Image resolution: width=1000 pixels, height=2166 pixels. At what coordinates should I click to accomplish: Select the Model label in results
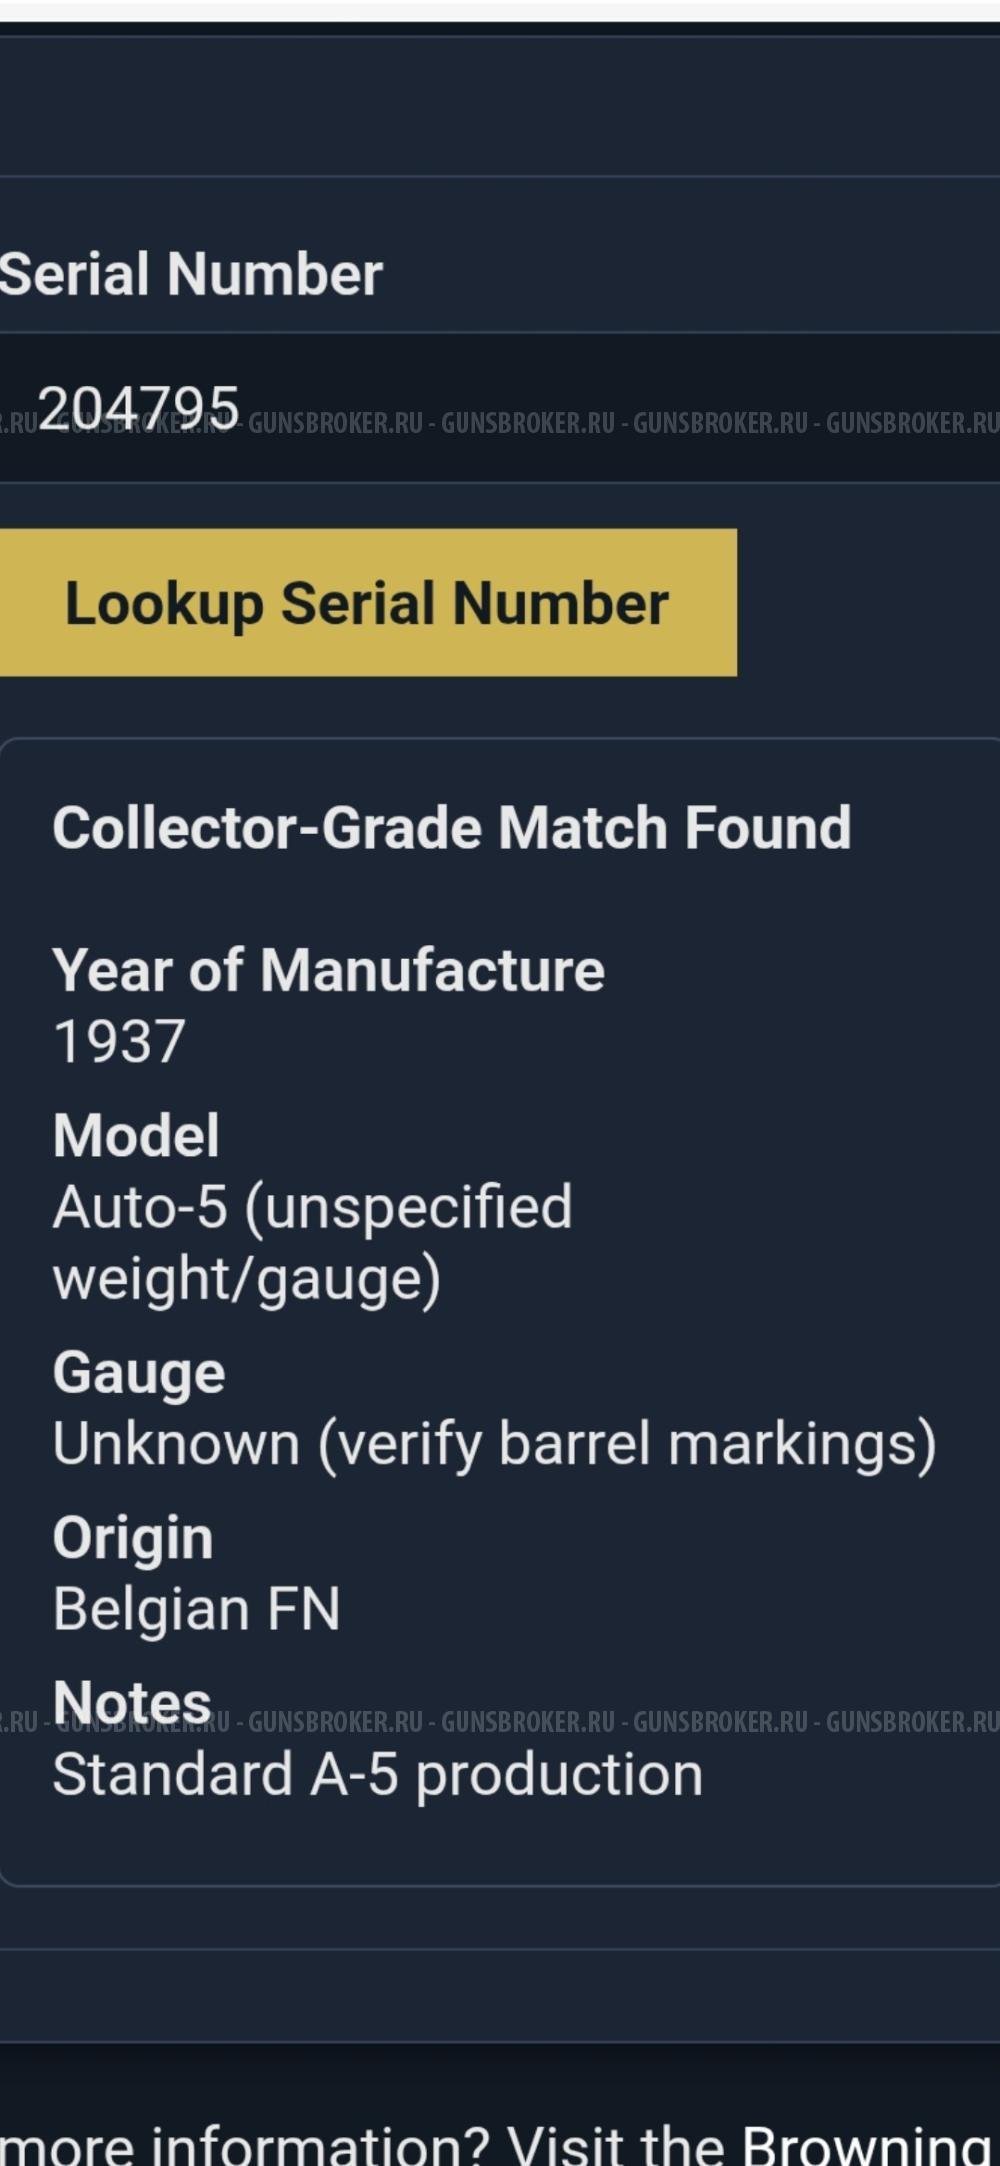pyautogui.click(x=136, y=1135)
